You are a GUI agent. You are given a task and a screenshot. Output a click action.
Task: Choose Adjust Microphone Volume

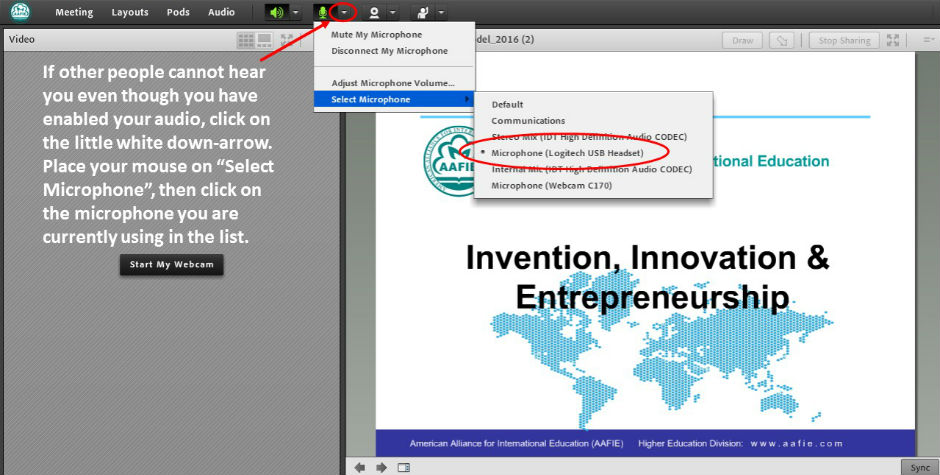click(x=394, y=83)
